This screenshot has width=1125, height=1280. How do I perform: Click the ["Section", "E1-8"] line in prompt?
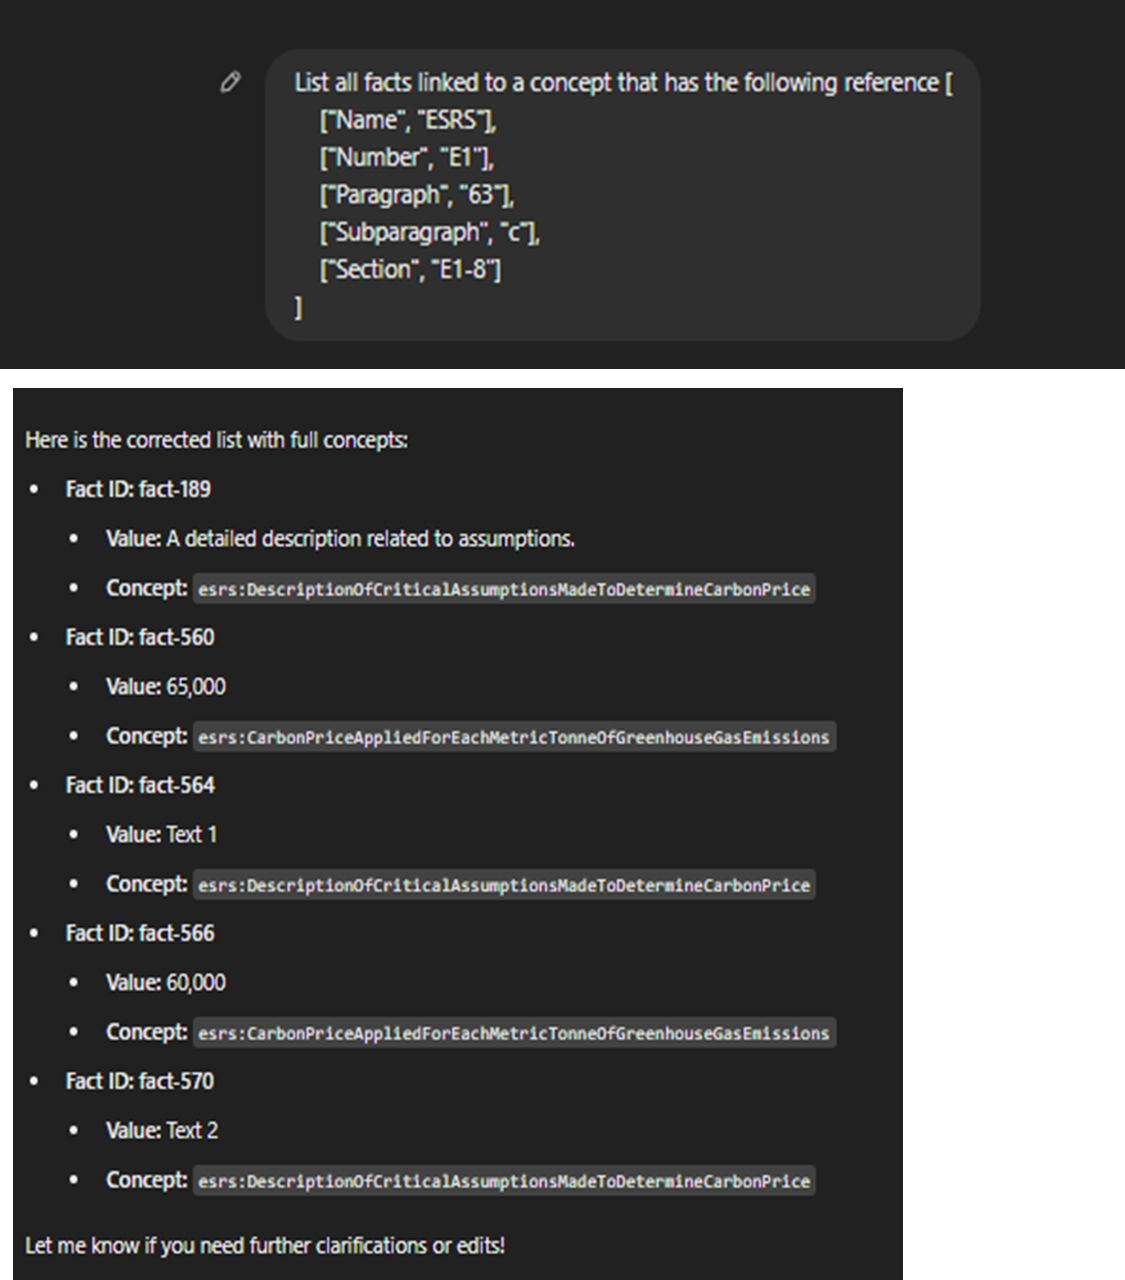point(410,270)
